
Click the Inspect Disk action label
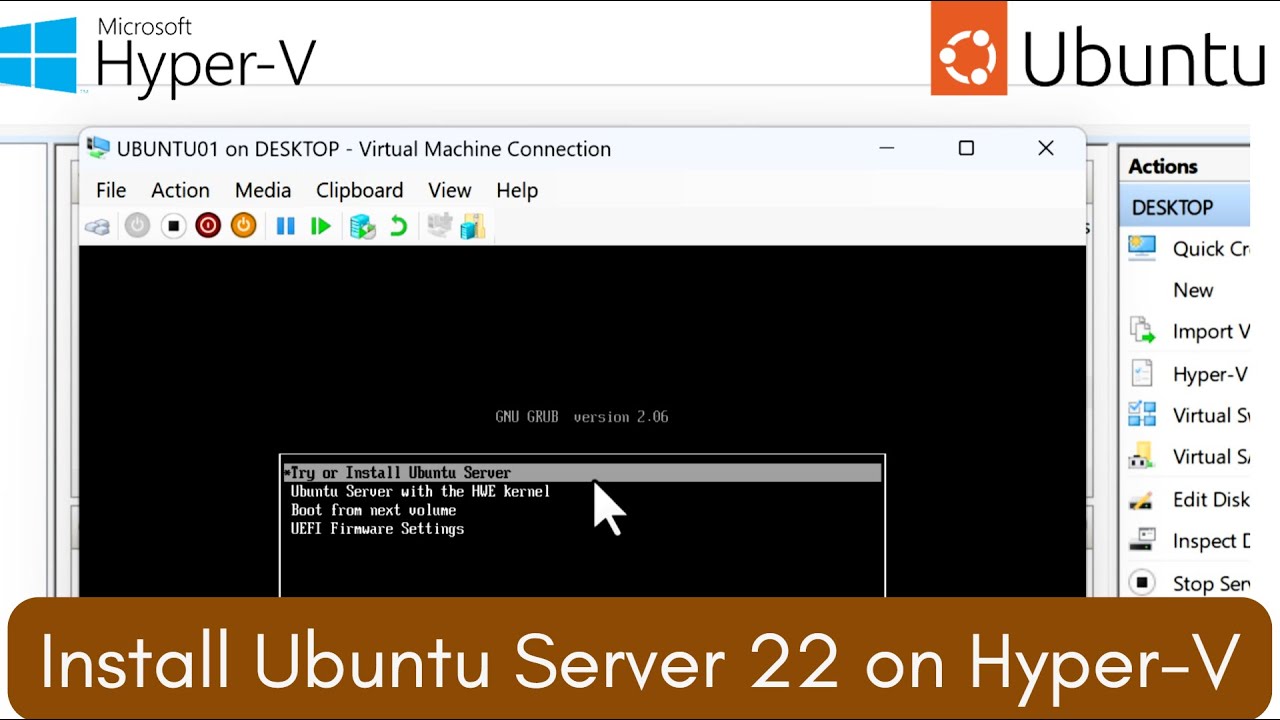pyautogui.click(x=1211, y=541)
